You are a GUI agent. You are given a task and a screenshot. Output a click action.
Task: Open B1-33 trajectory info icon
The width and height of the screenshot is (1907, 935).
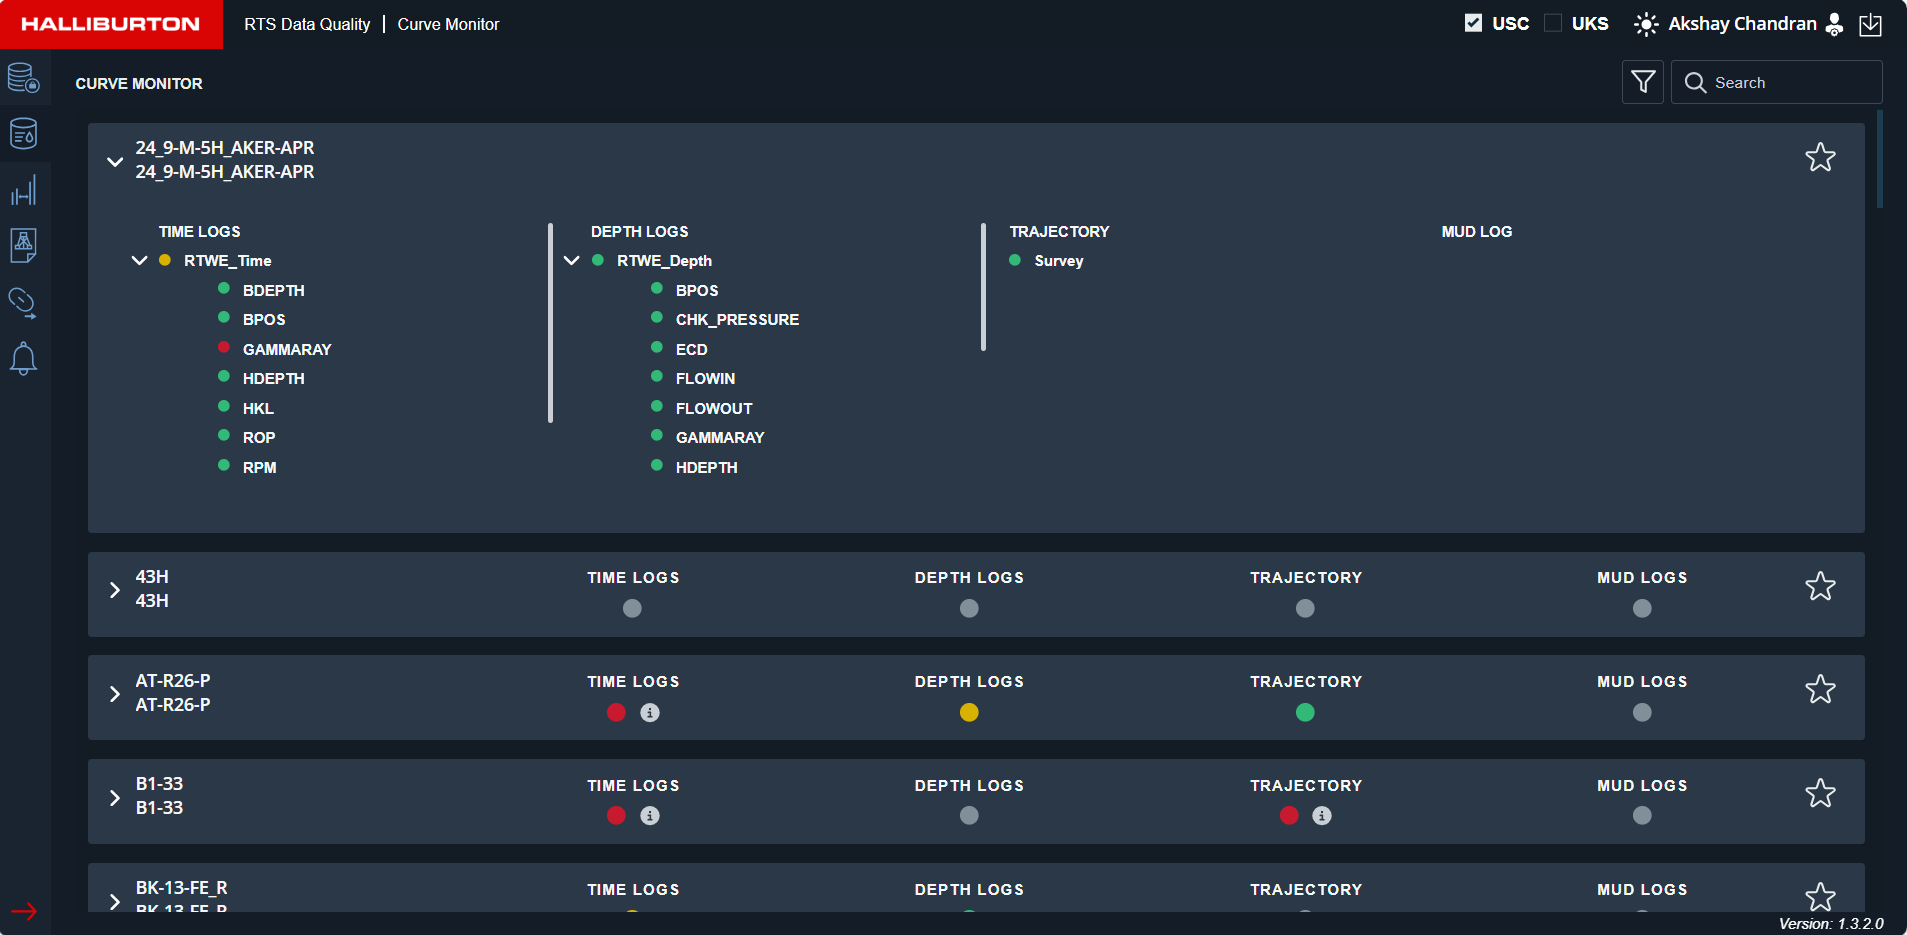click(x=1321, y=816)
